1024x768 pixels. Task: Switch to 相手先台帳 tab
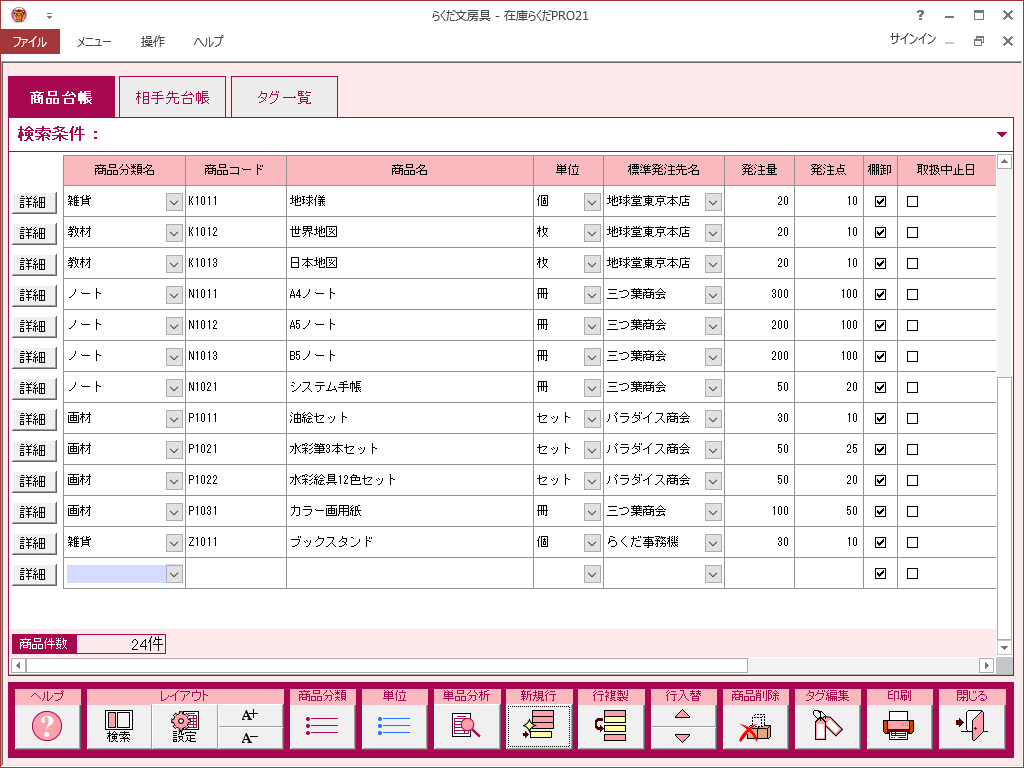click(172, 98)
